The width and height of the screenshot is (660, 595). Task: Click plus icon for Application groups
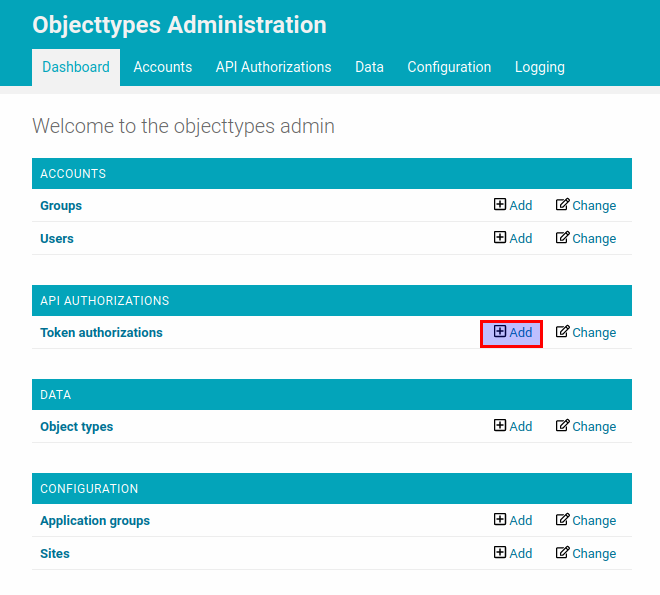[500, 519]
